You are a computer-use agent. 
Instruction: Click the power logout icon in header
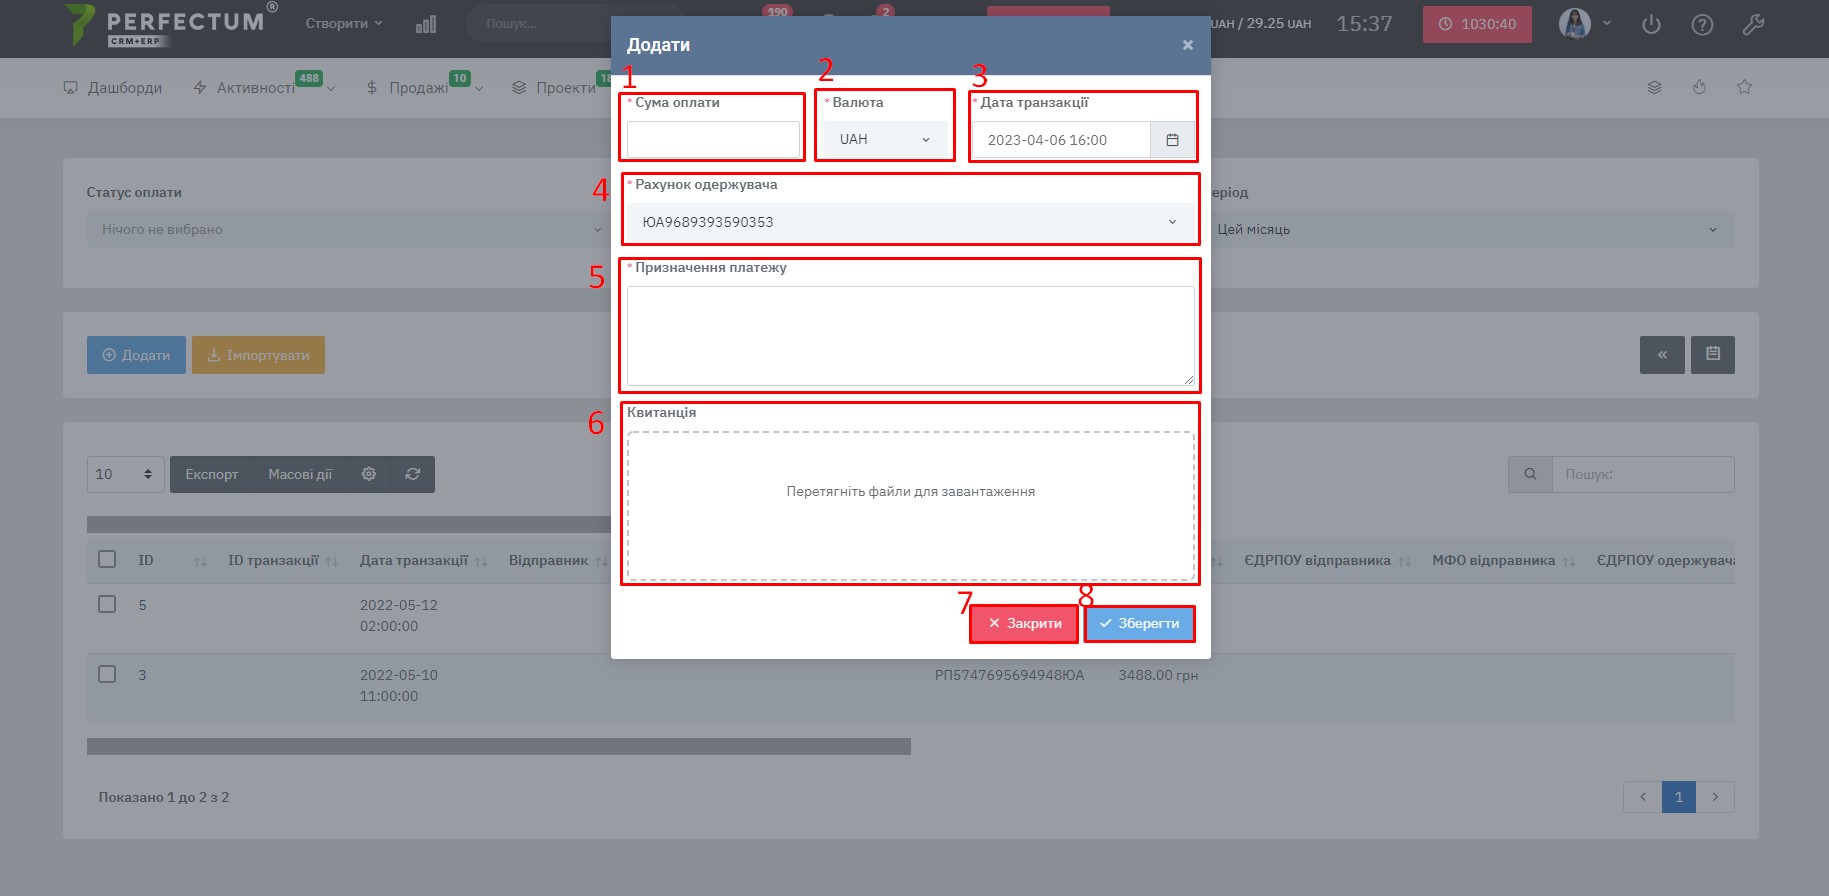tap(1651, 24)
